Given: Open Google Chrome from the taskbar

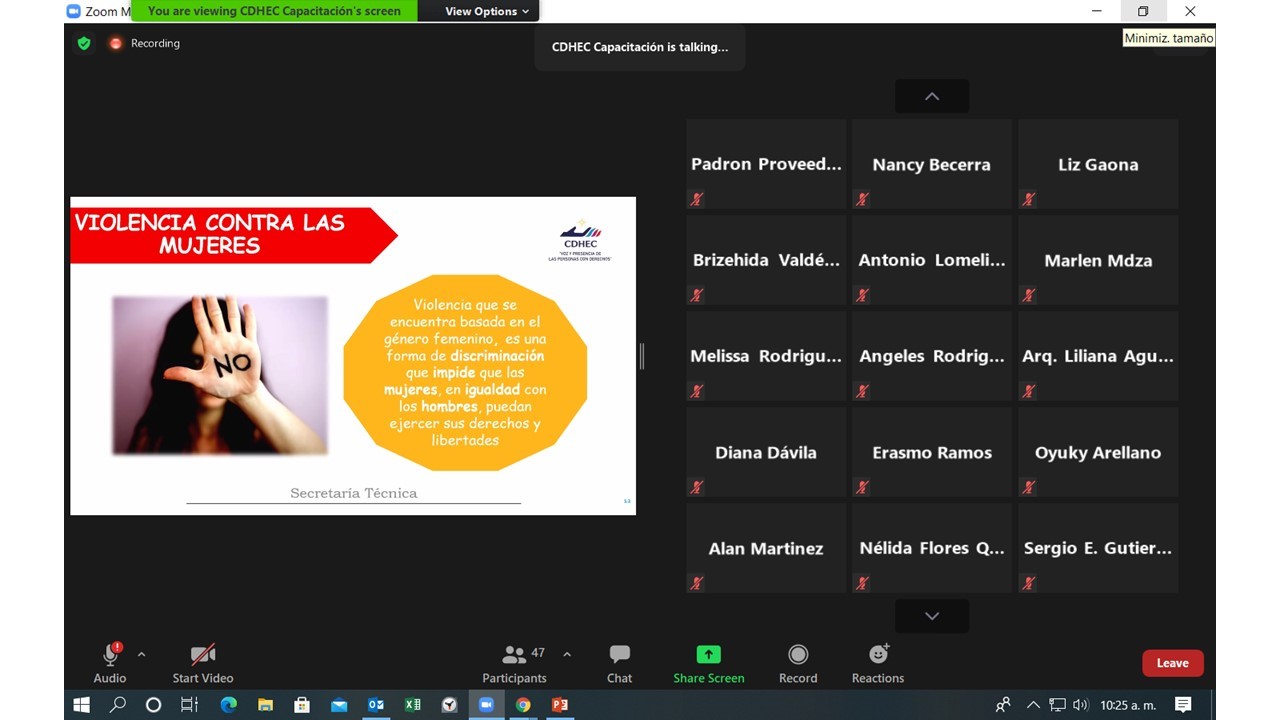Looking at the screenshot, I should click(523, 705).
